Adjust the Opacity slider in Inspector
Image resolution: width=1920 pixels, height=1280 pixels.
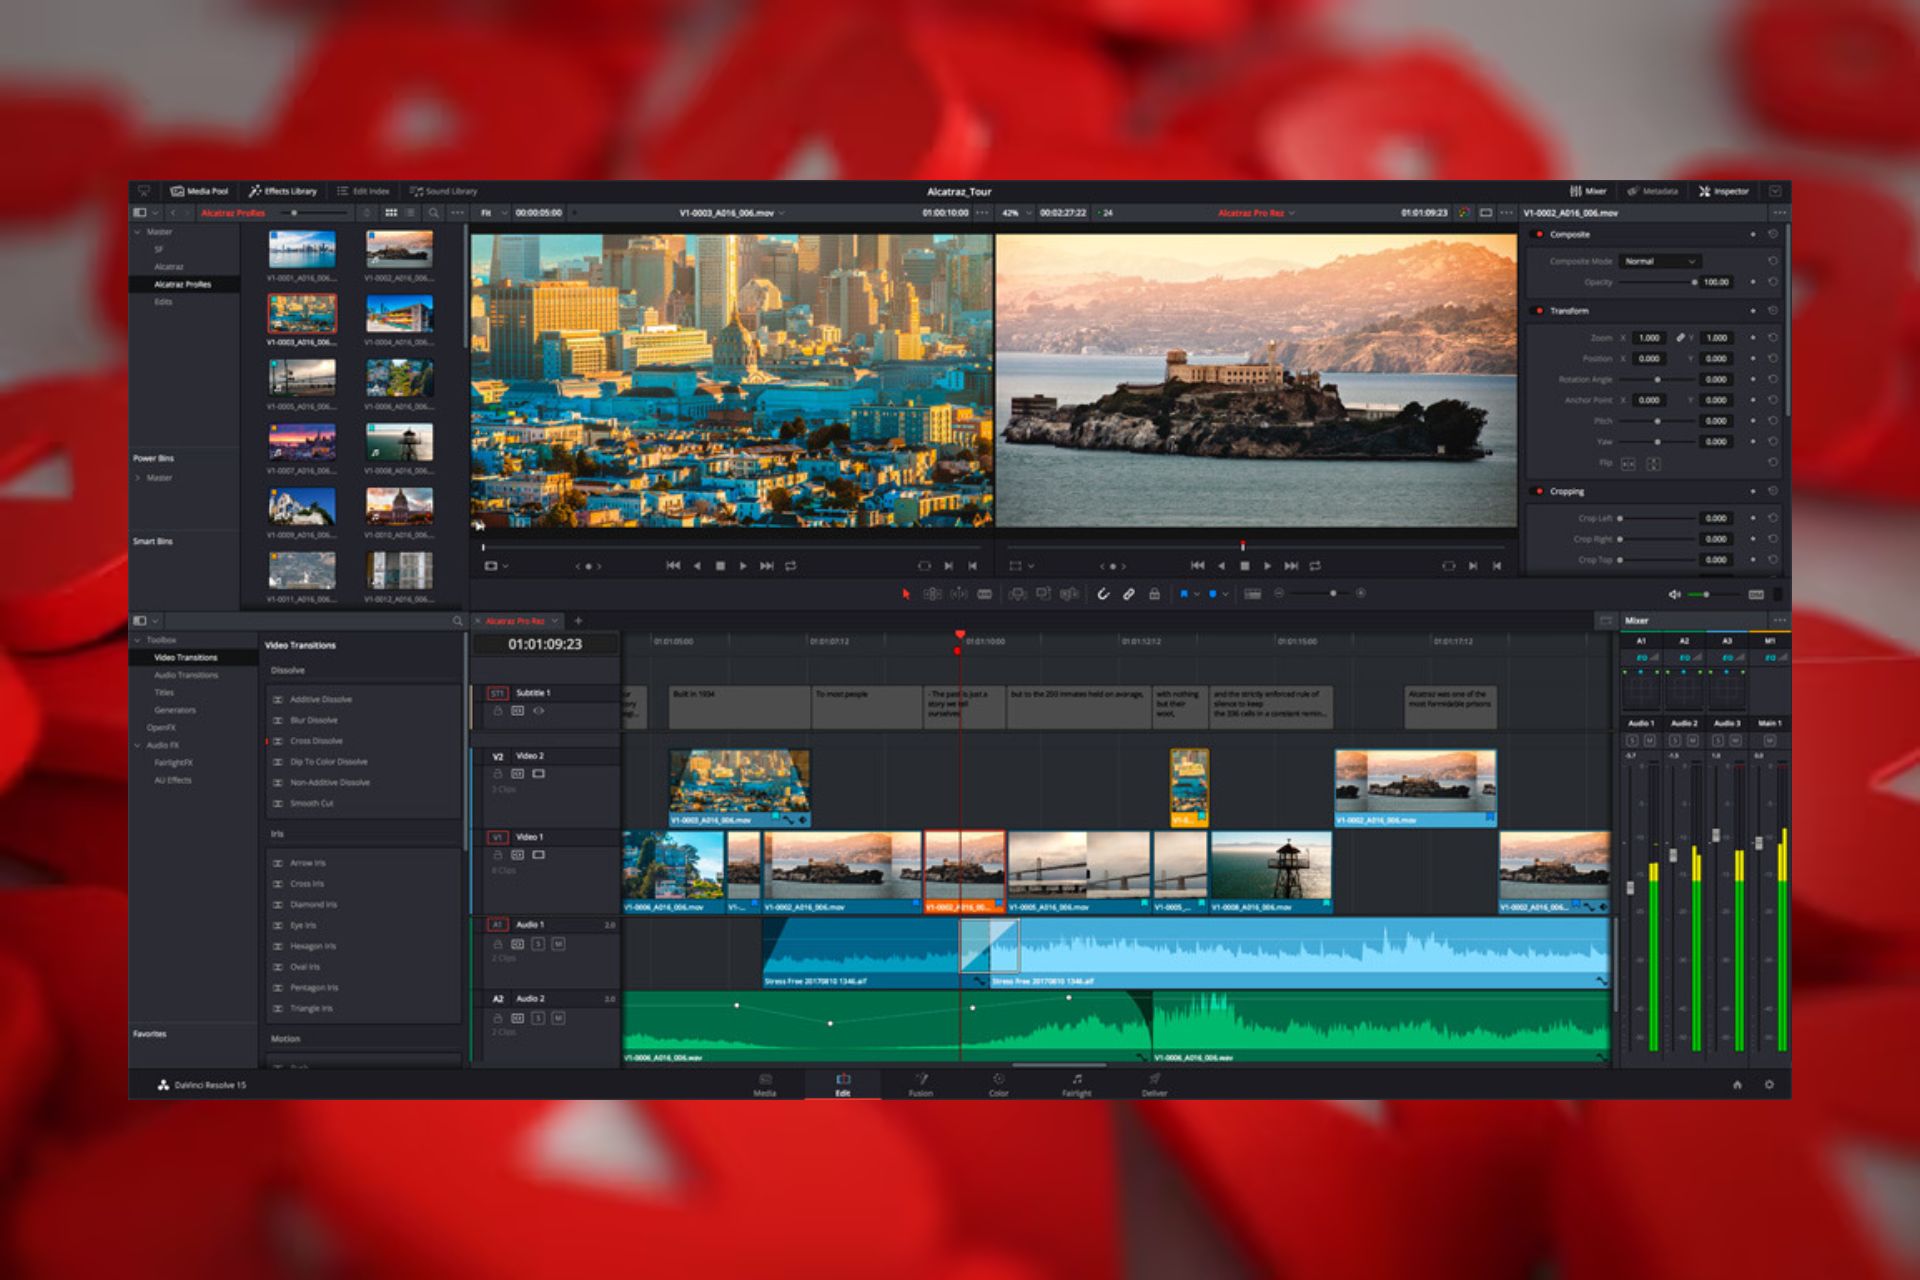(x=1660, y=282)
